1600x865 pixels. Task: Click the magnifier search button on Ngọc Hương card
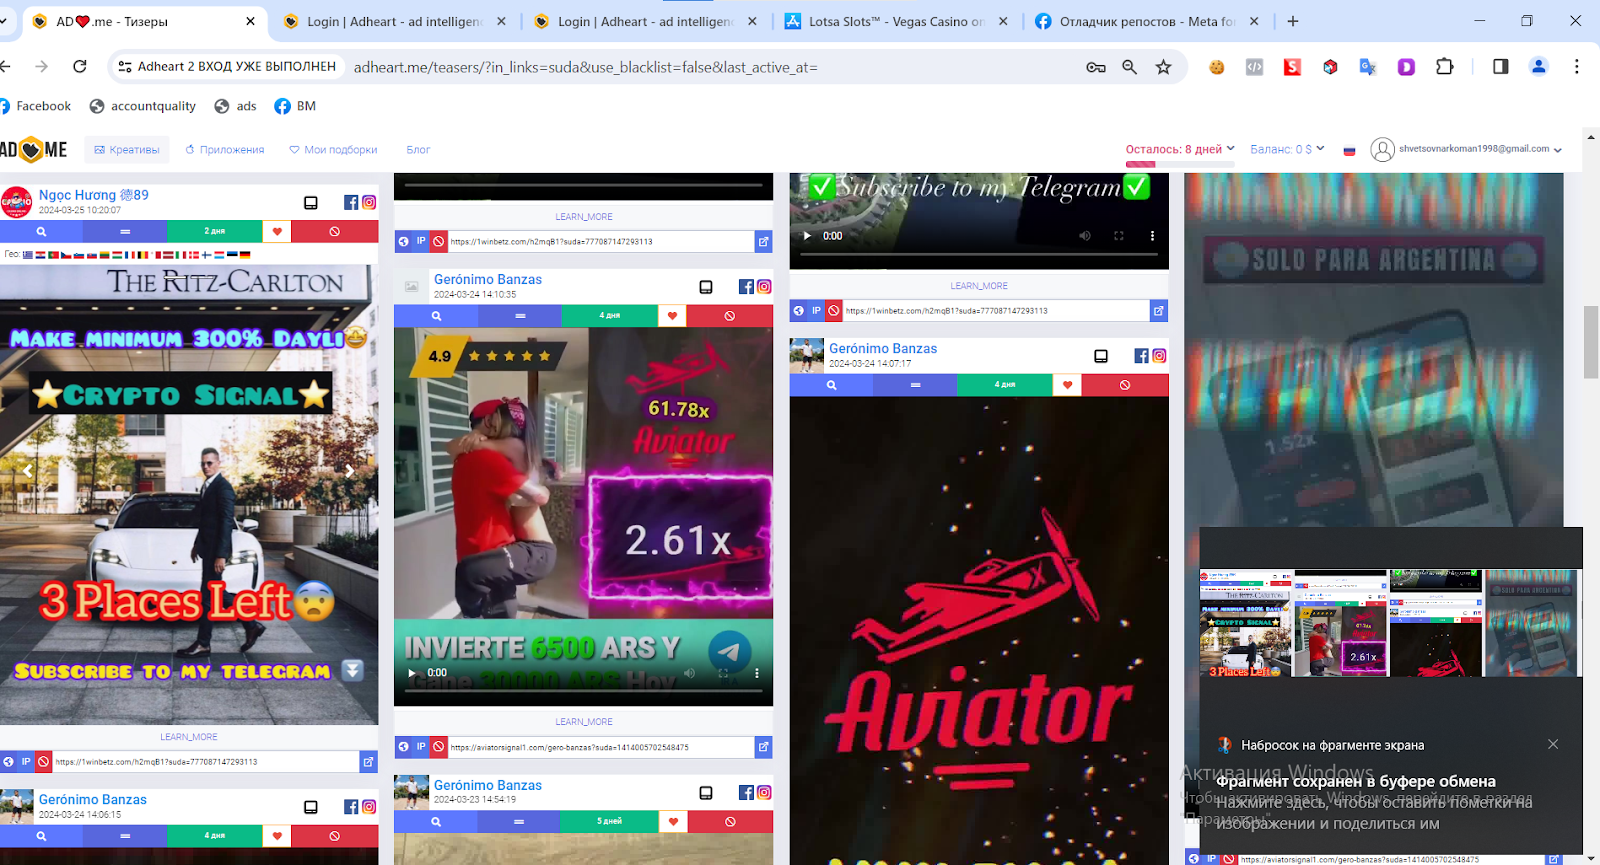(x=41, y=231)
